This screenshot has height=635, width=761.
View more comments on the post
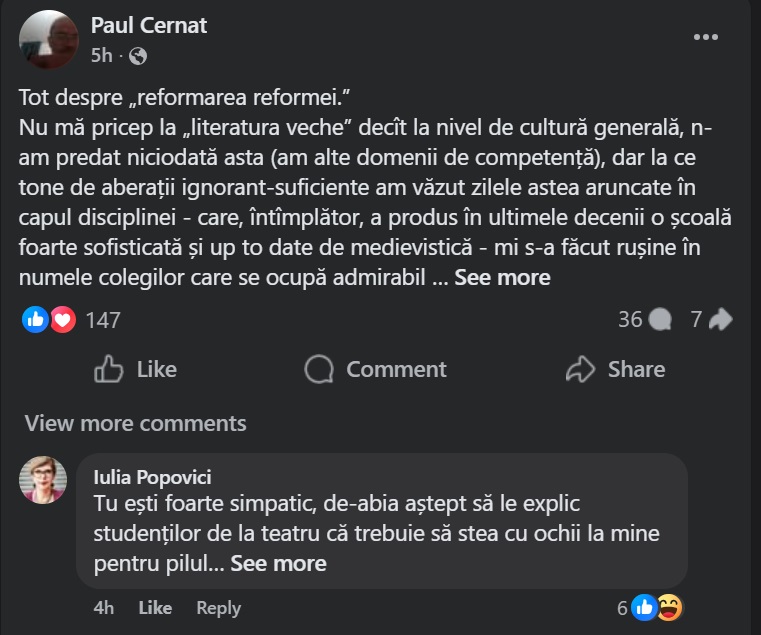(x=135, y=423)
